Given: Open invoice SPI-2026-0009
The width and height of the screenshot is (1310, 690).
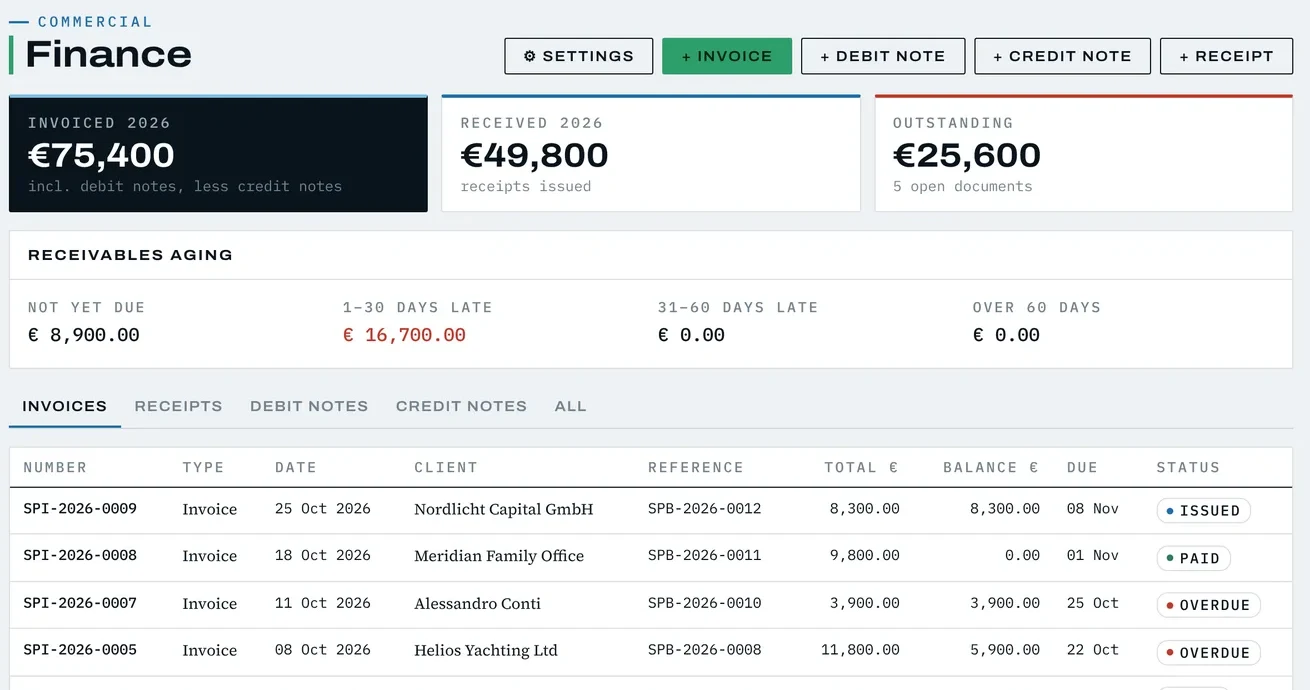Looking at the screenshot, I should 80,509.
